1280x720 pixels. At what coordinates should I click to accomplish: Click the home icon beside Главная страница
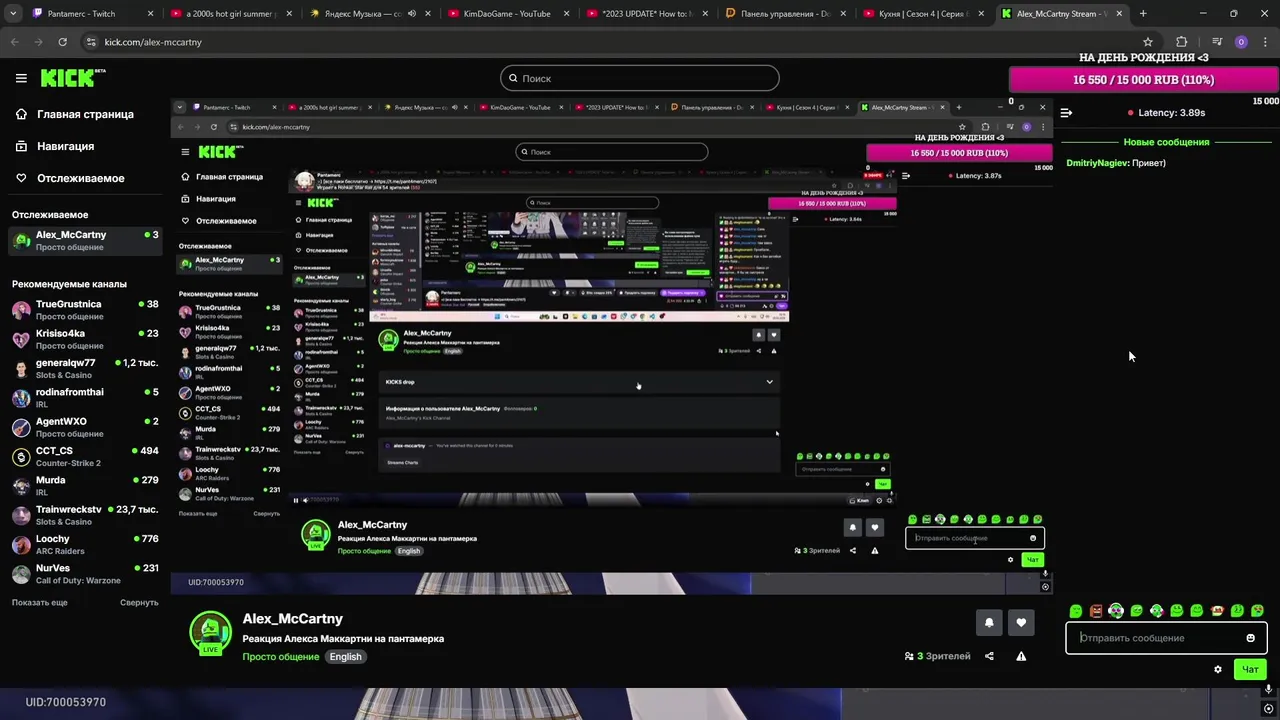21,114
